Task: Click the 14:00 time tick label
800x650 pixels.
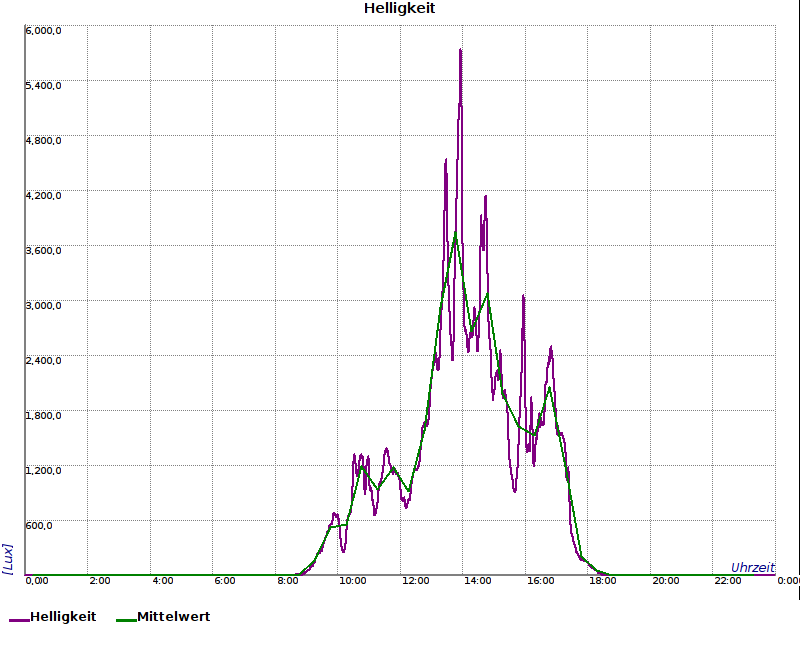Action: (x=478, y=581)
